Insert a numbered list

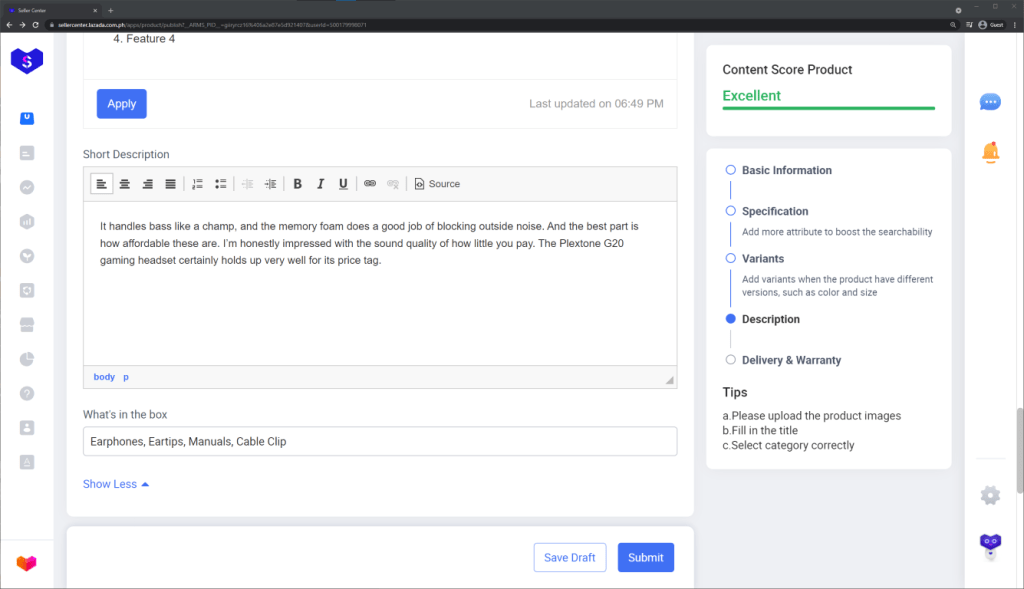pyautogui.click(x=197, y=184)
